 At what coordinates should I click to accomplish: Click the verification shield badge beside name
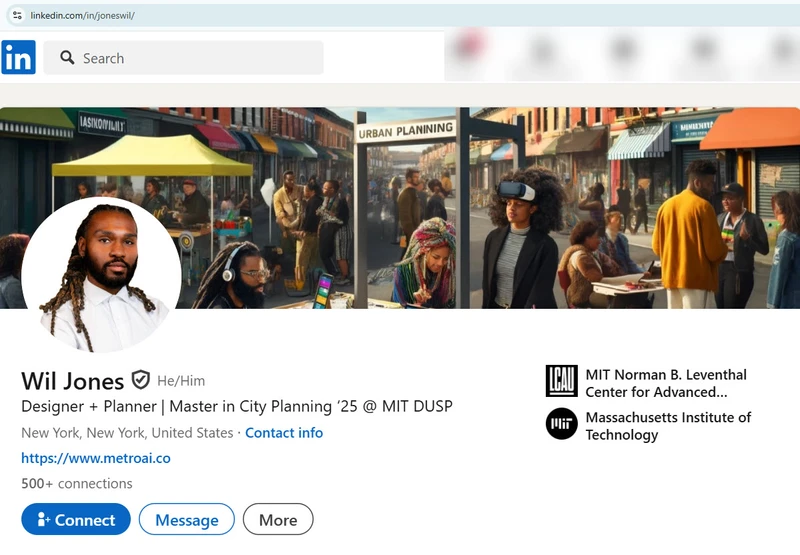[x=141, y=380]
